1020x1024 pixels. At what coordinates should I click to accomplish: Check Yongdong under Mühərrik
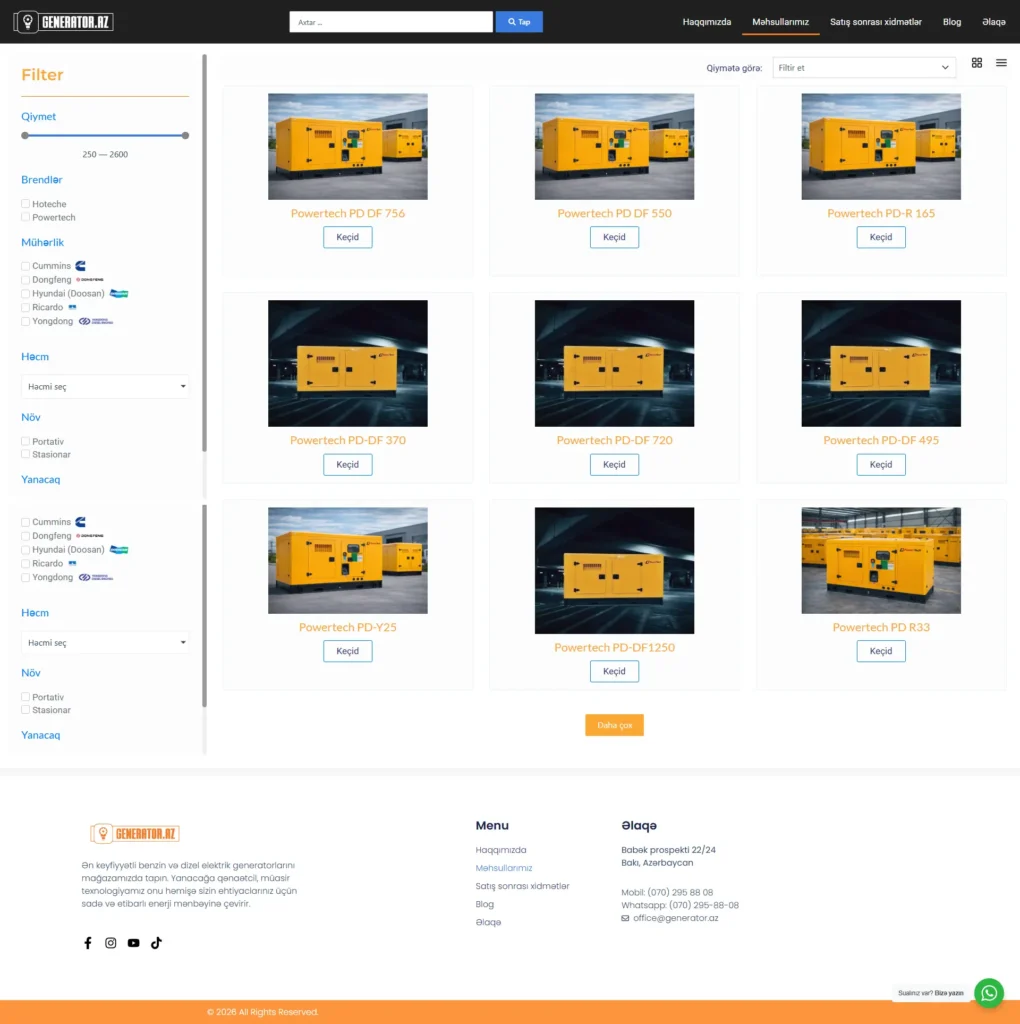[x=25, y=321]
